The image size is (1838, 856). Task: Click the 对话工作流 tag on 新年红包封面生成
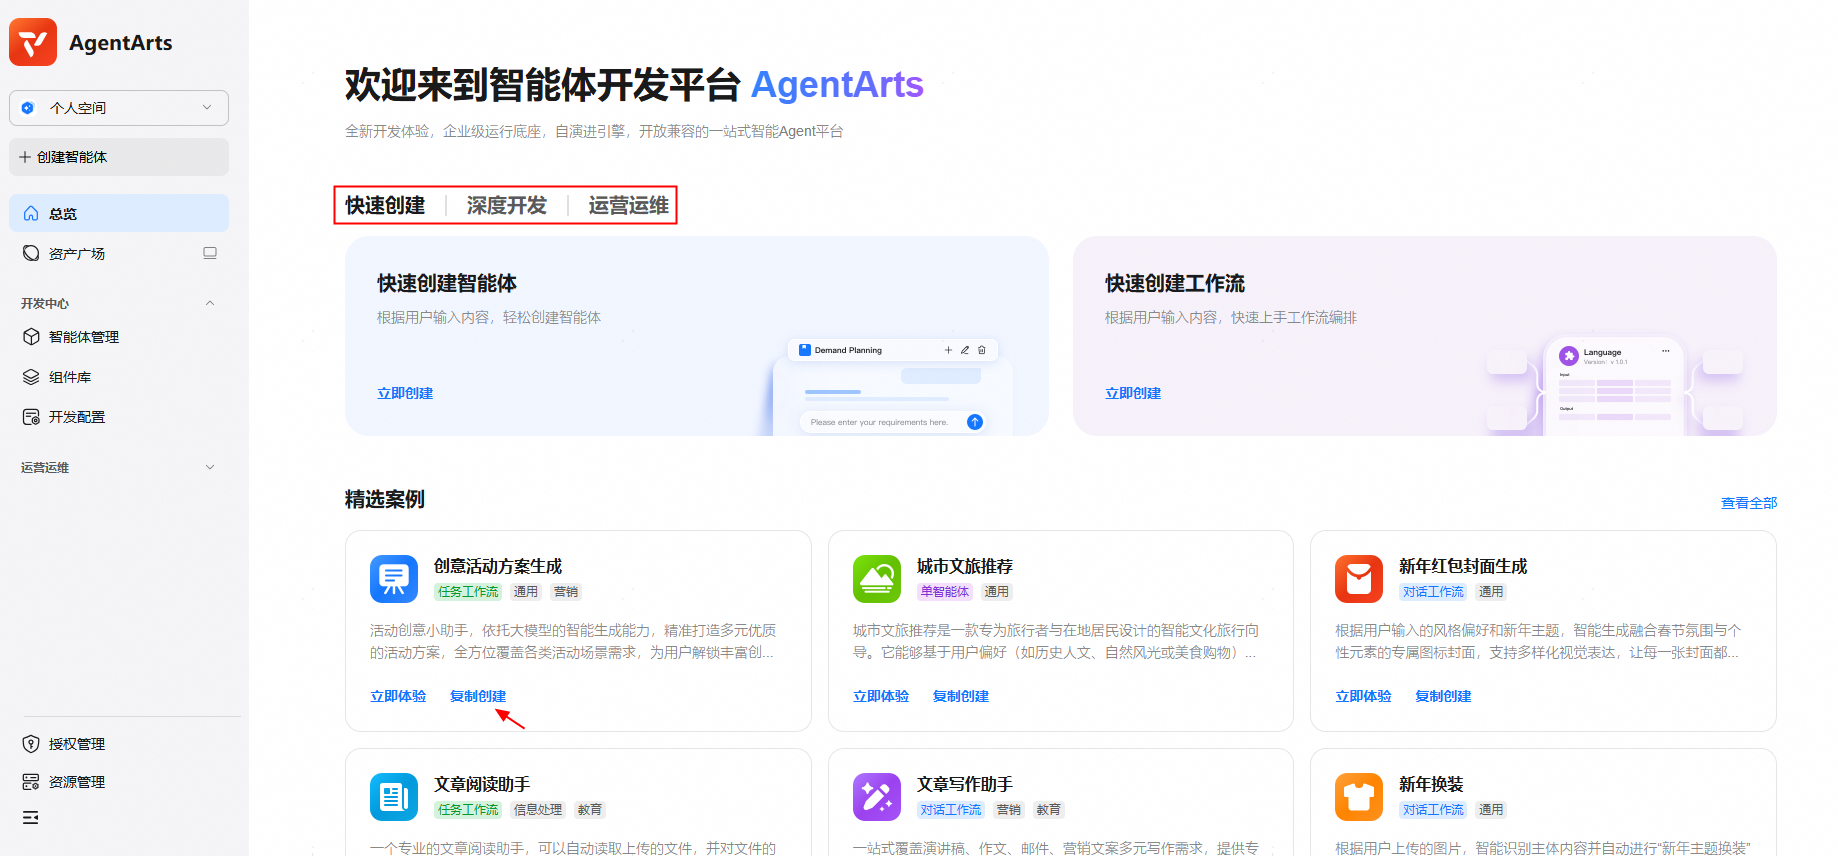pyautogui.click(x=1433, y=592)
